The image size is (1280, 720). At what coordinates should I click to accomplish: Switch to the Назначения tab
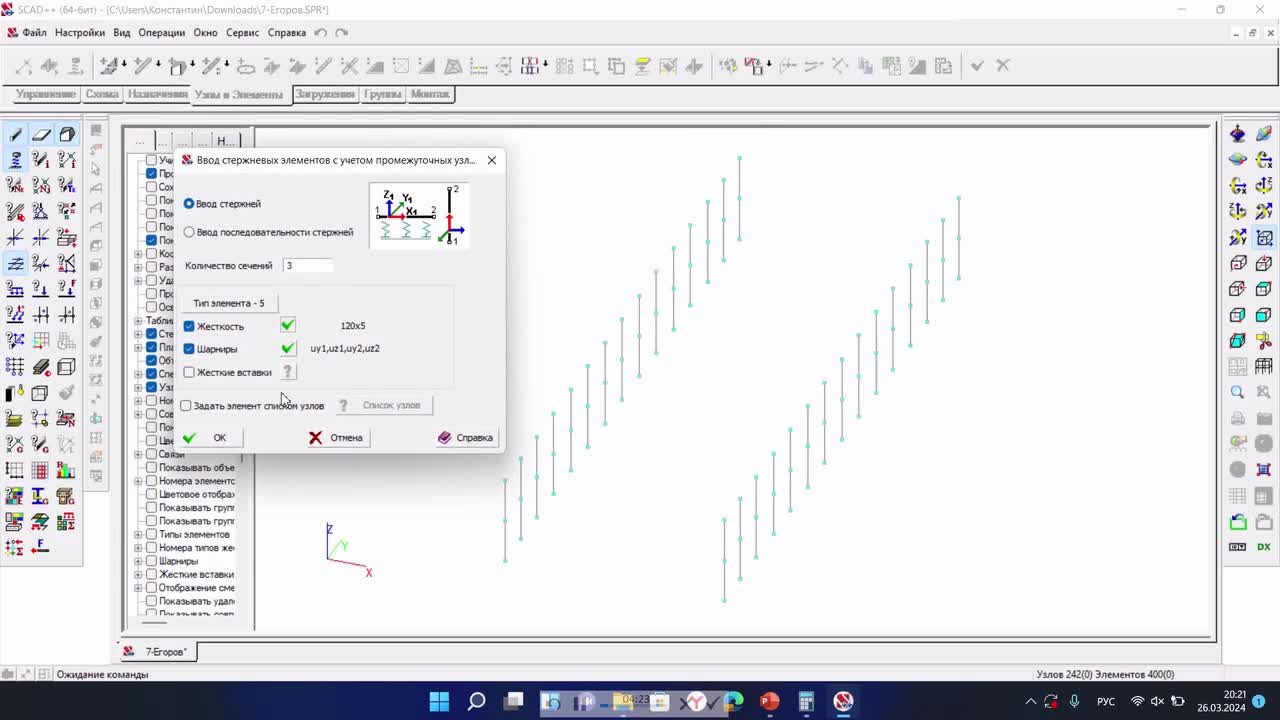(x=158, y=94)
